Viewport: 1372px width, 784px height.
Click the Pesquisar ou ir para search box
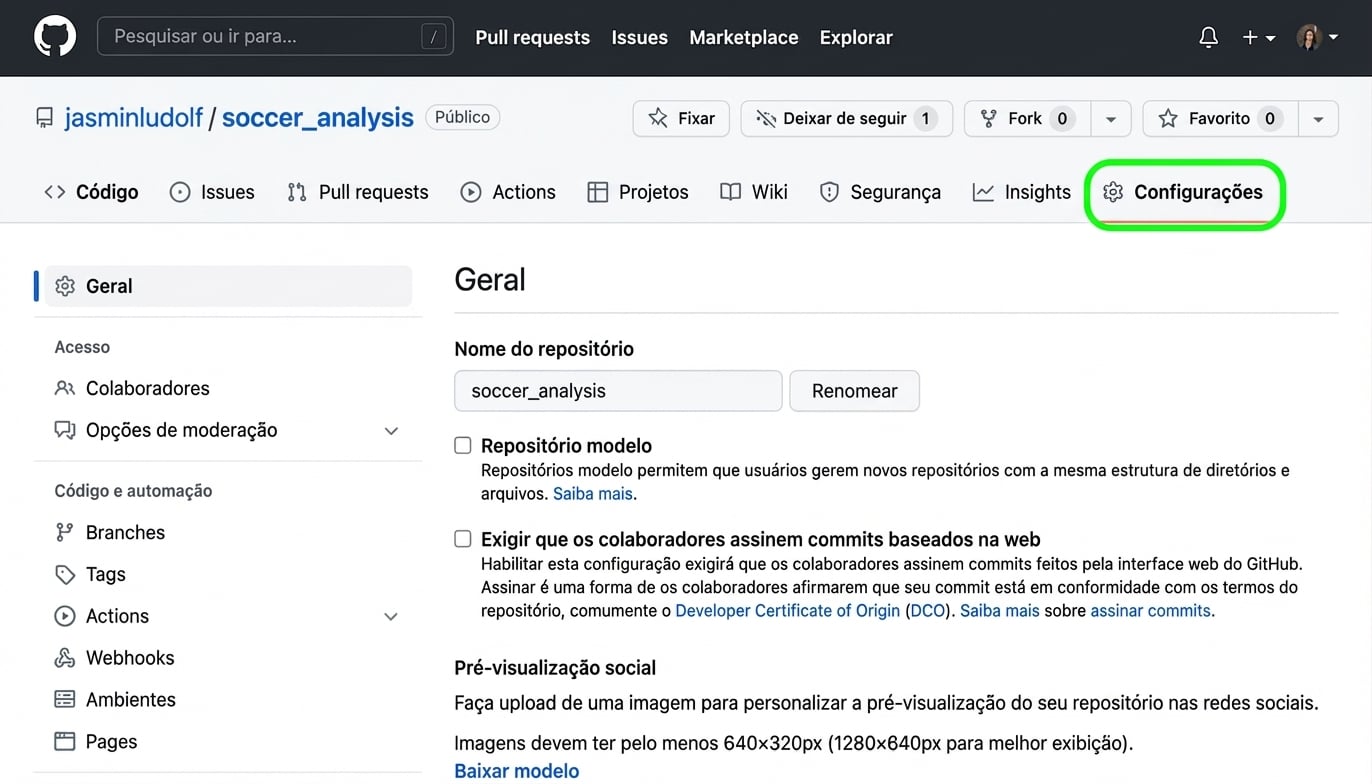click(275, 37)
